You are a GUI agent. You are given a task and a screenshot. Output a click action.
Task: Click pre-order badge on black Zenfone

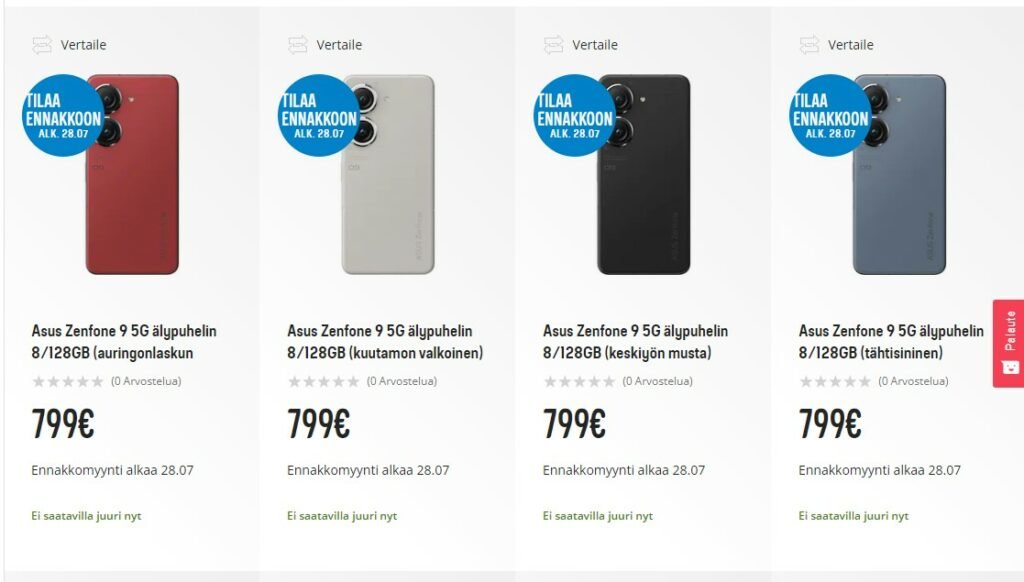574,116
